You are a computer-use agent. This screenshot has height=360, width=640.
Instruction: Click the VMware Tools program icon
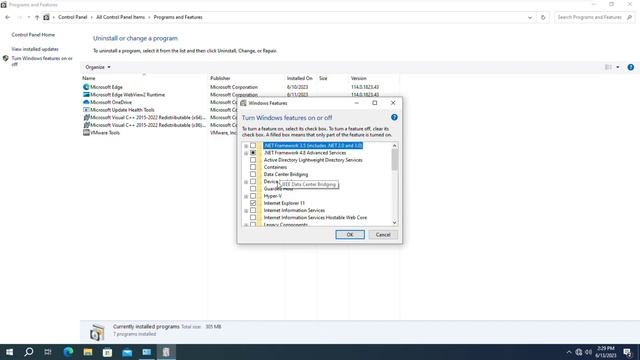point(86,133)
